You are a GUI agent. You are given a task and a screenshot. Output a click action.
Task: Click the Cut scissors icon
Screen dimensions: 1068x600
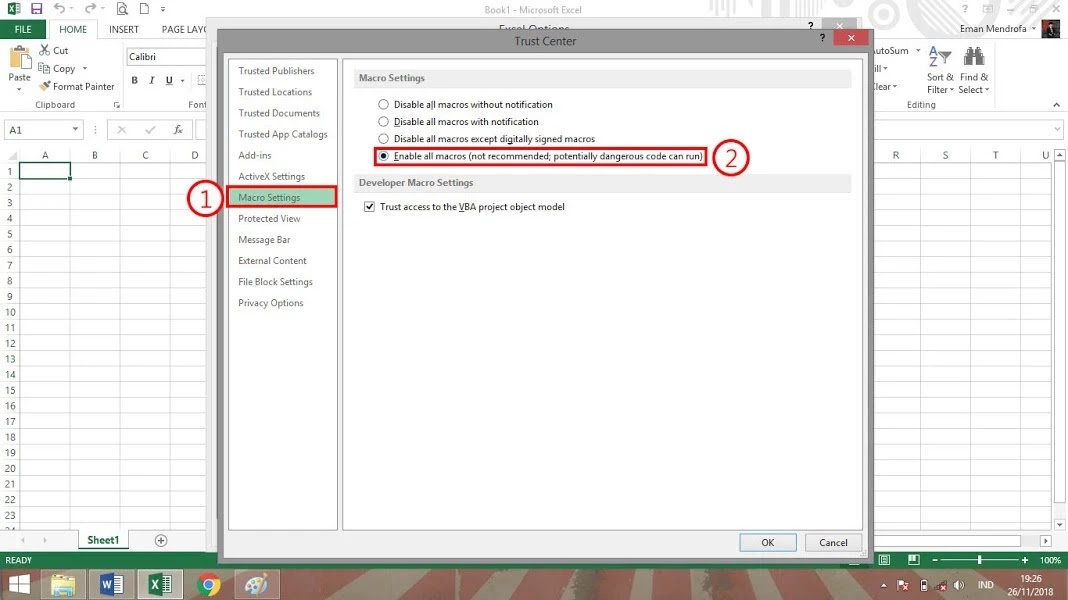click(45, 50)
